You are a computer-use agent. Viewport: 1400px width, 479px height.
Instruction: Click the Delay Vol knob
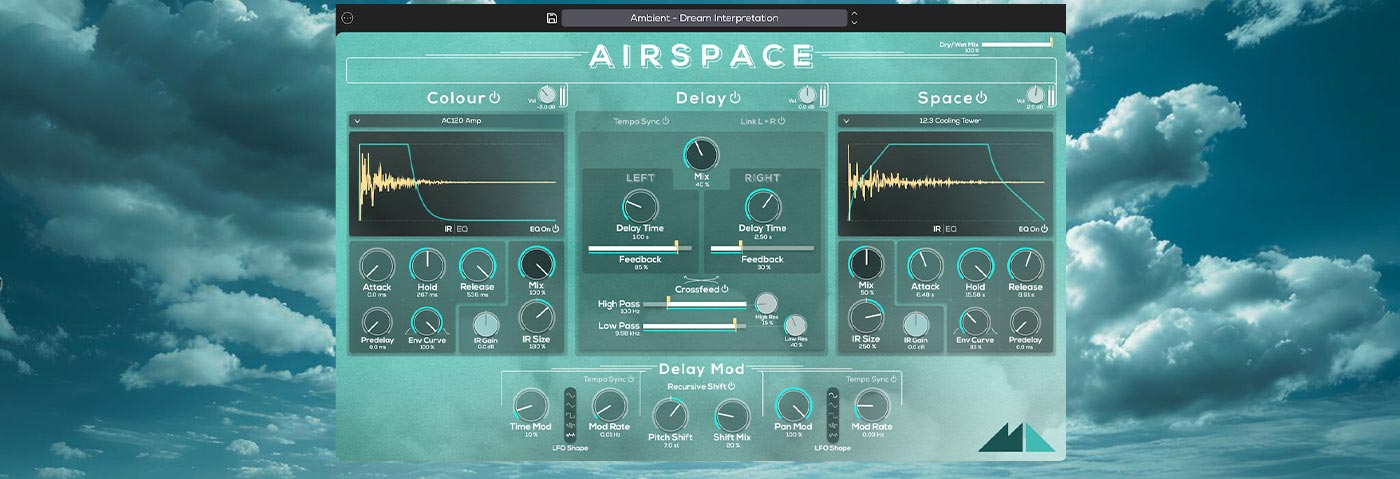tap(807, 94)
